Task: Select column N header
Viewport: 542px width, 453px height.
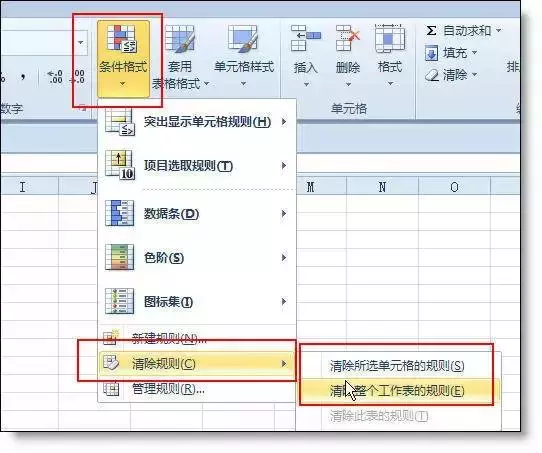Action: (x=382, y=187)
